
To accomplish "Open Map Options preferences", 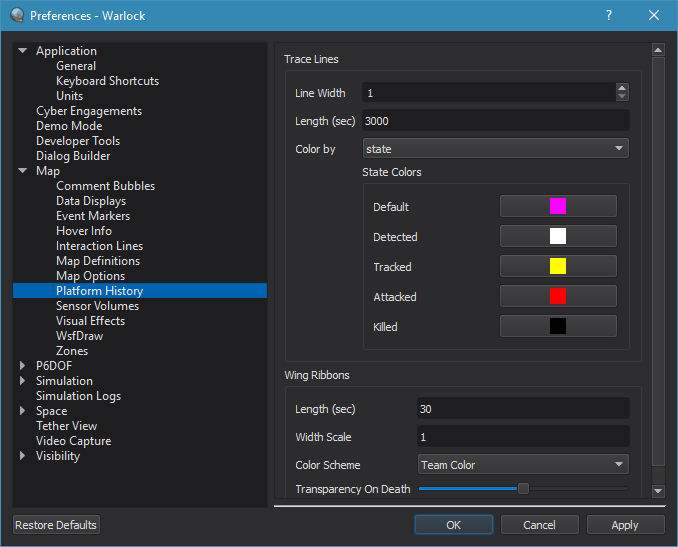I will point(90,275).
